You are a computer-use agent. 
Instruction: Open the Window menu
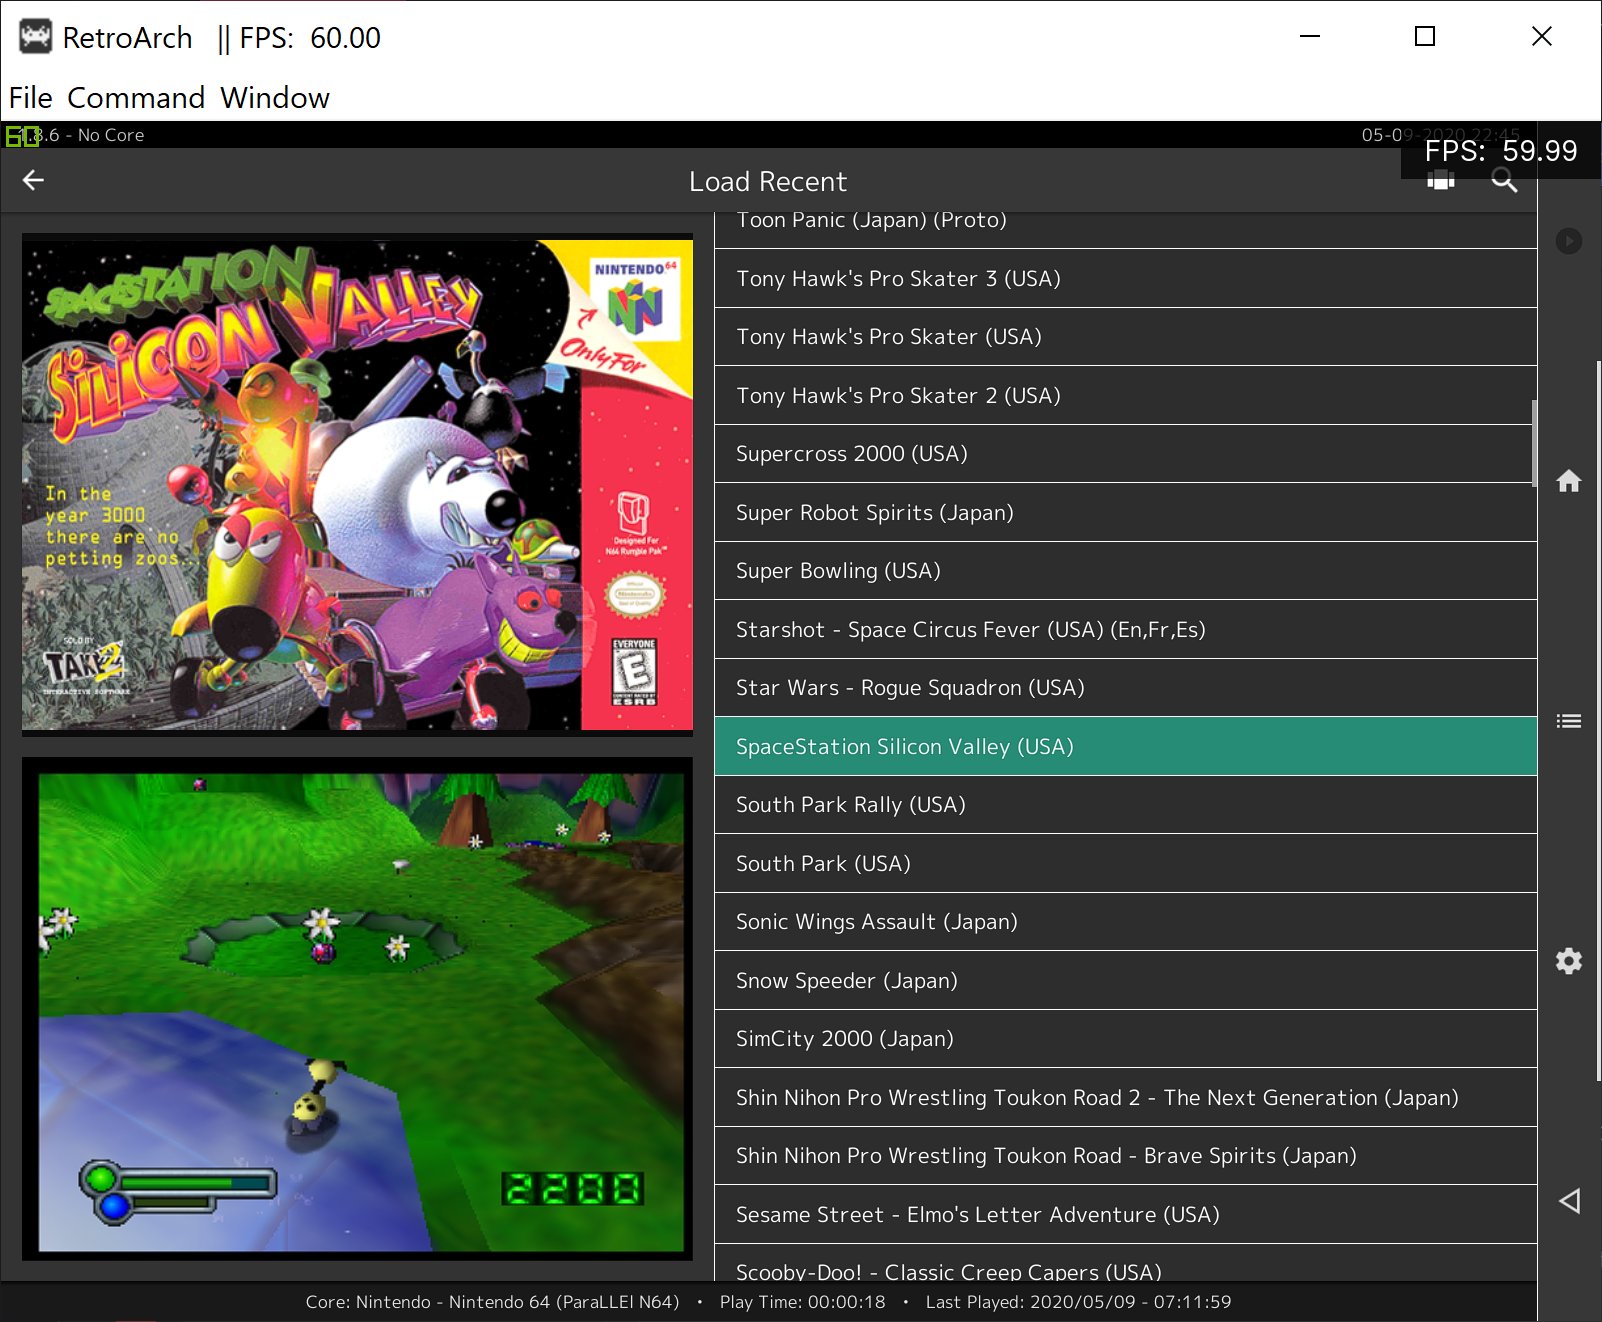277,97
